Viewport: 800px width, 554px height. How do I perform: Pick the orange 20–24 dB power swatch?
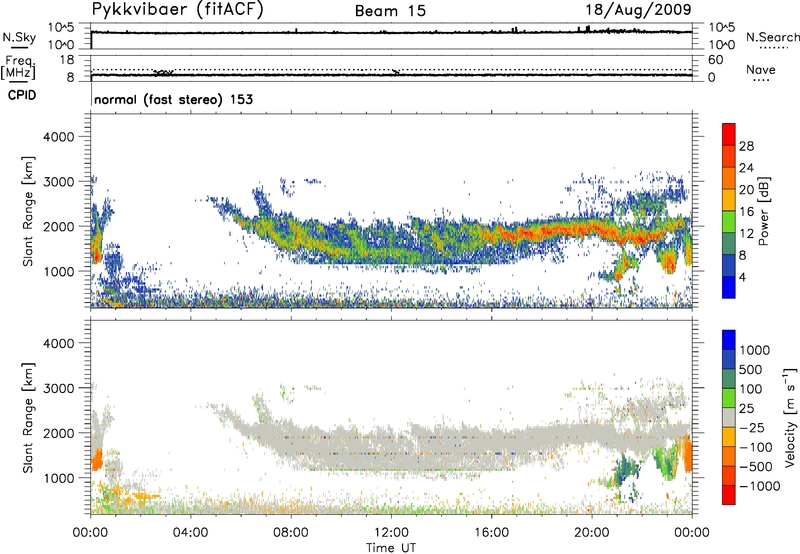729,178
